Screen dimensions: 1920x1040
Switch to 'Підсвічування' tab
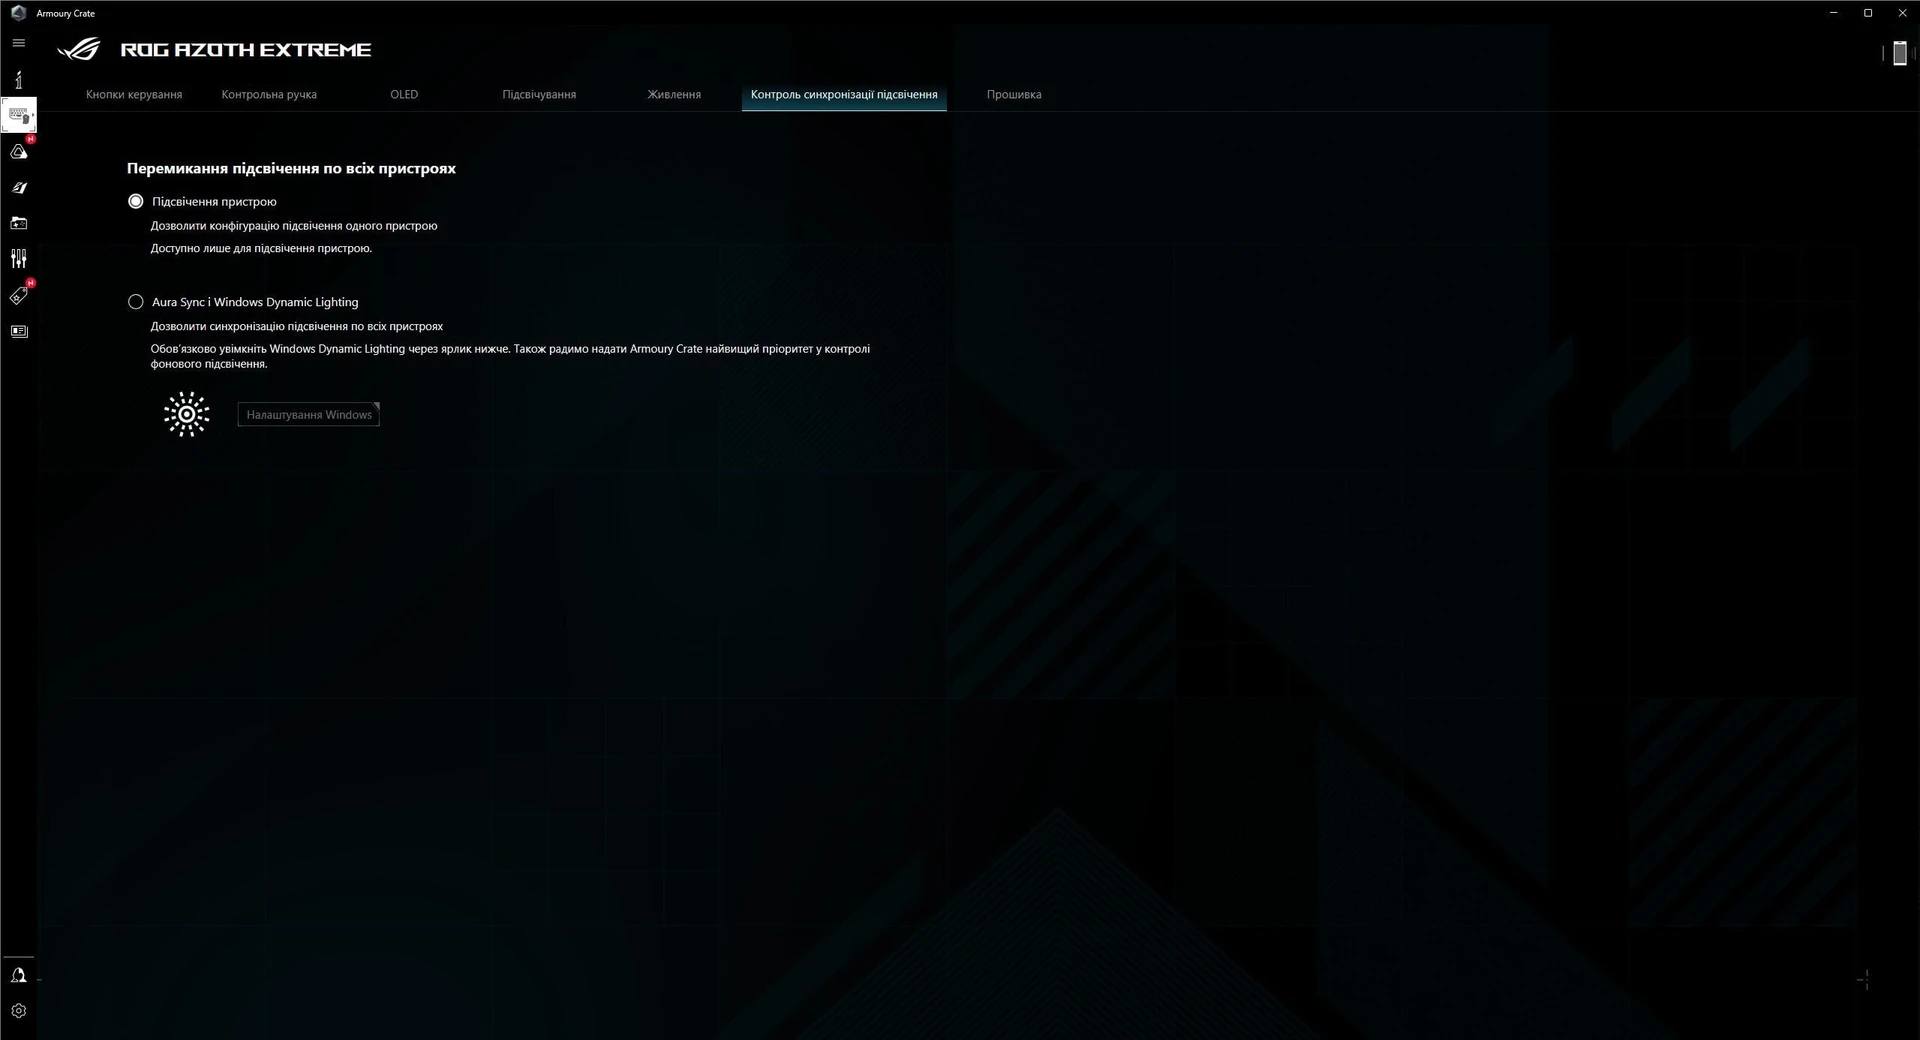[539, 94]
